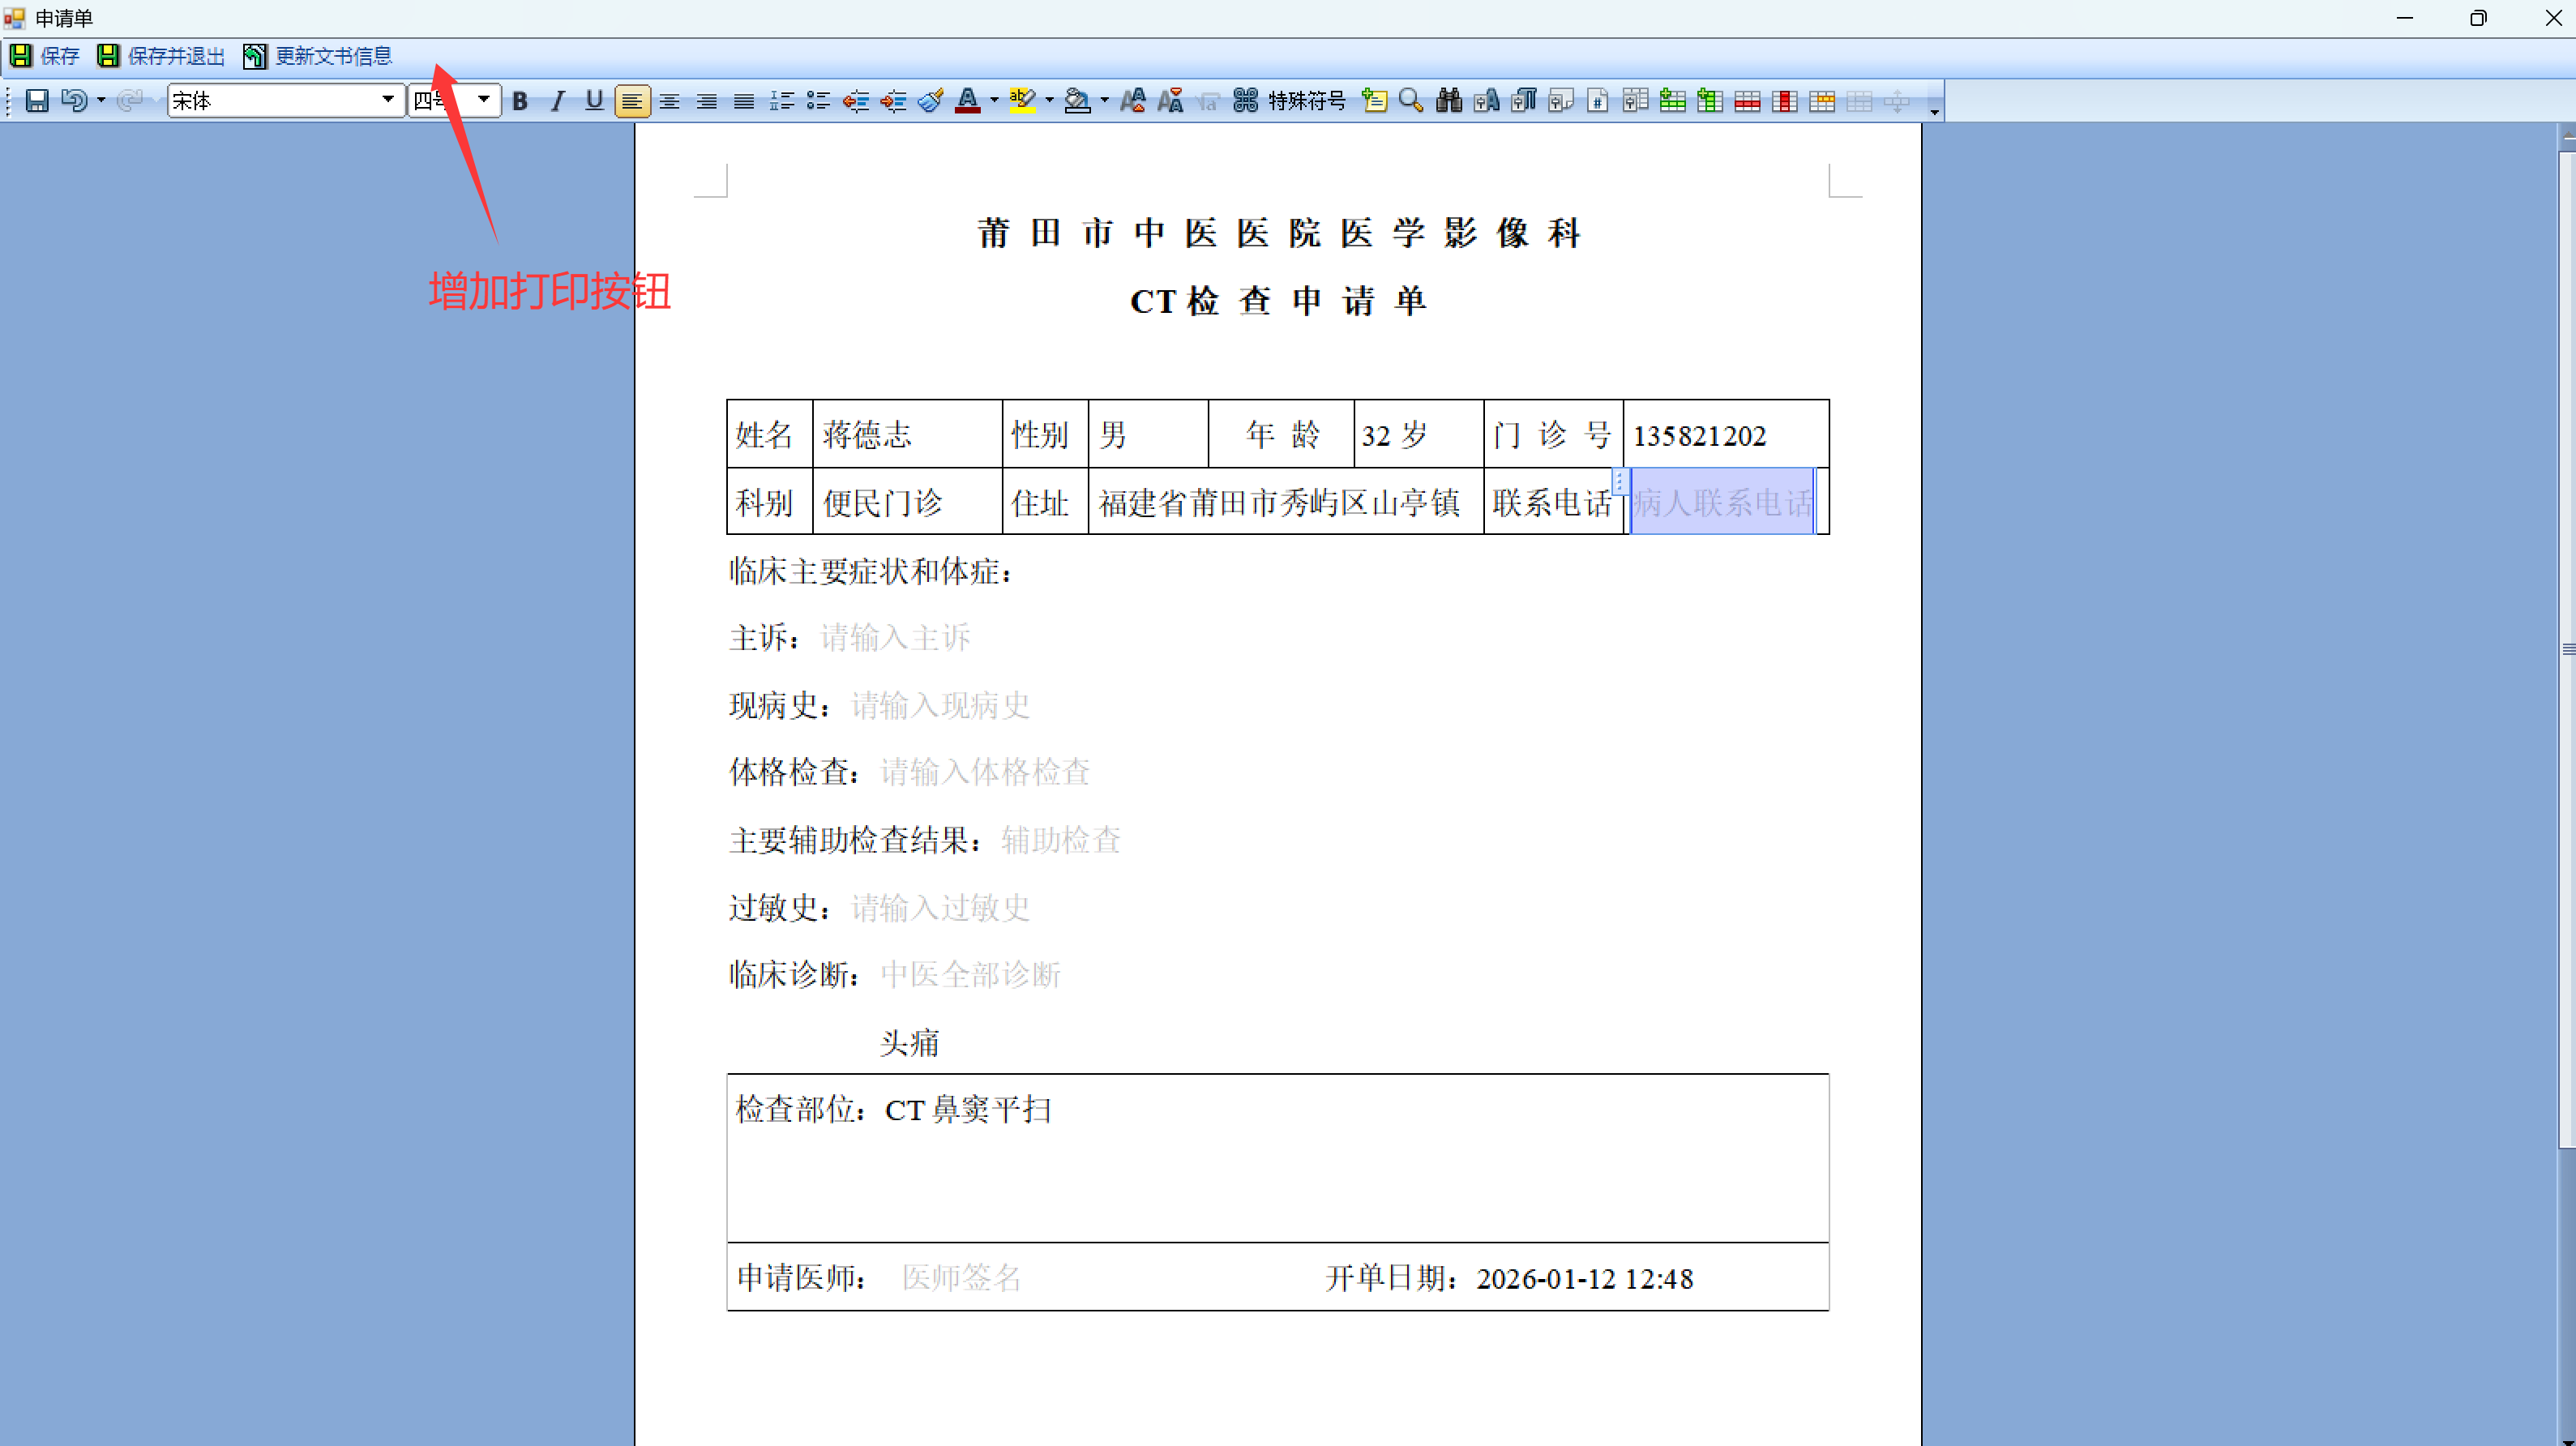Toggle underline formatting
Screen dimensions: 2576x1446
[594, 101]
